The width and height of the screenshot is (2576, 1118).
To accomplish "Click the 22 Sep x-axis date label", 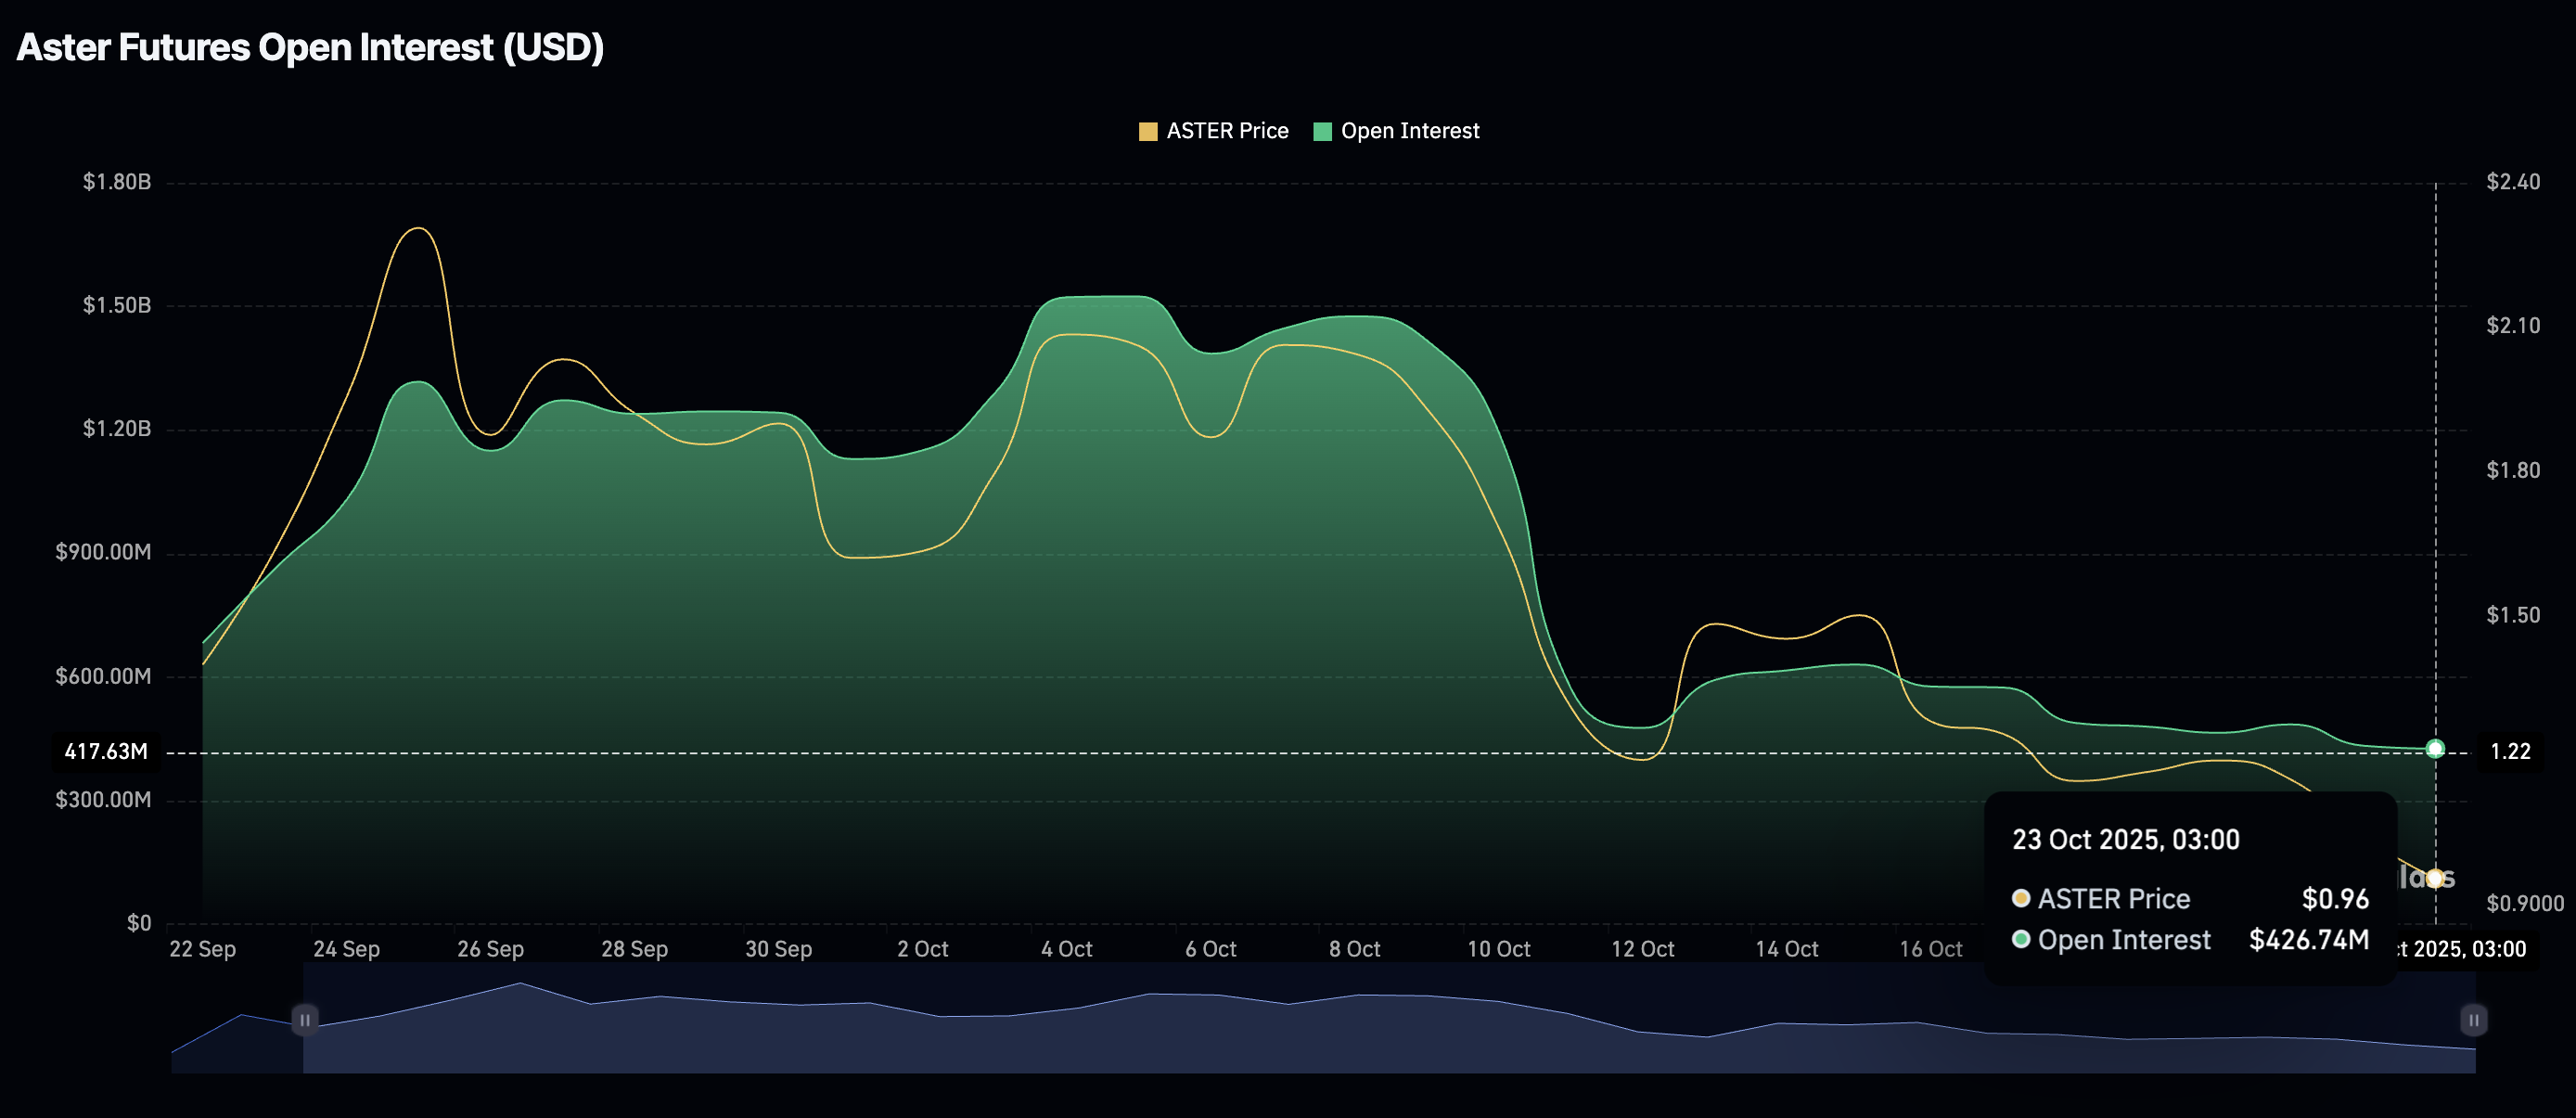I will pyautogui.click(x=202, y=948).
